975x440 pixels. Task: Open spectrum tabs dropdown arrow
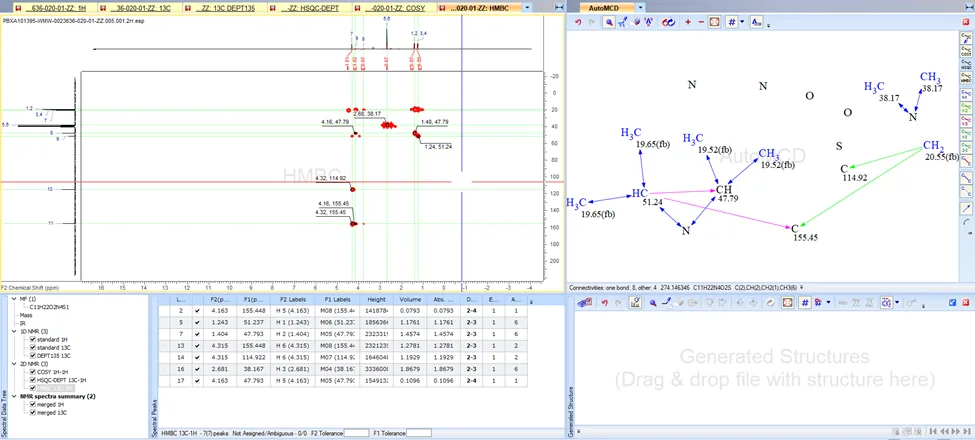(x=528, y=8)
